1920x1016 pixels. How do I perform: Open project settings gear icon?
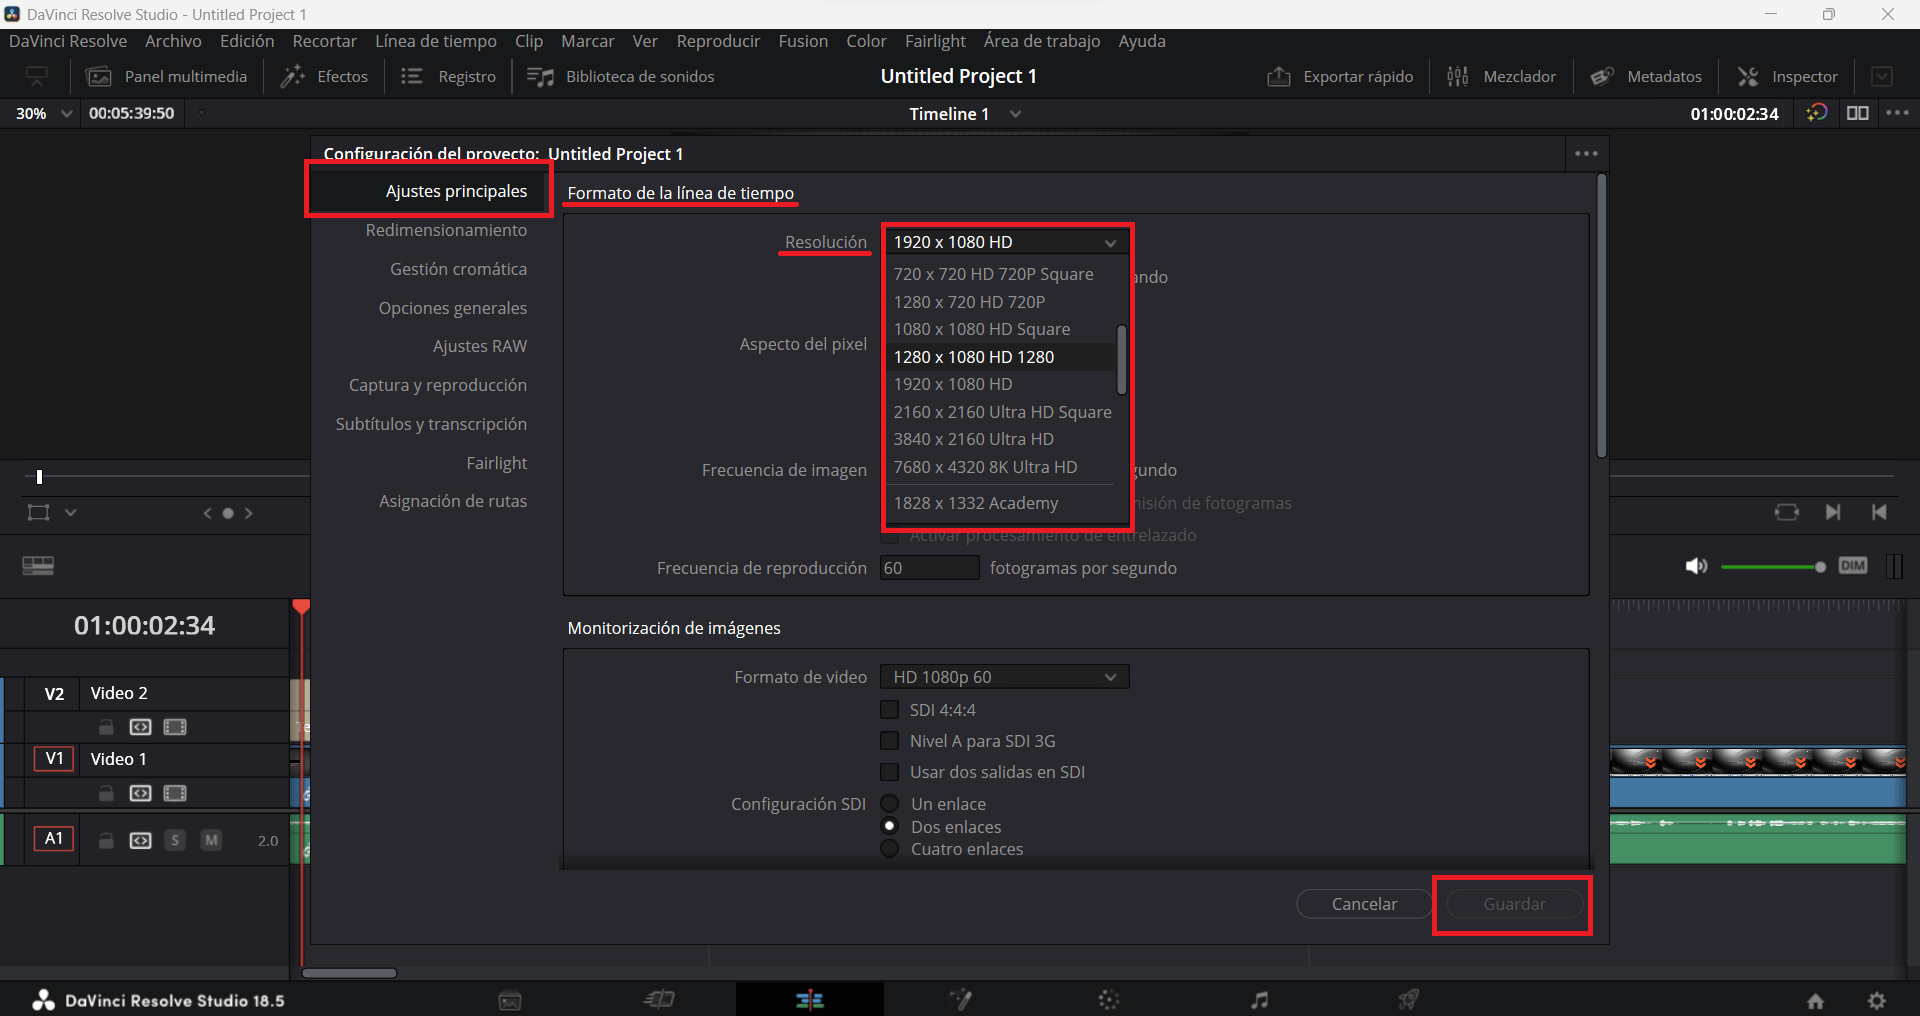pyautogui.click(x=1877, y=1001)
